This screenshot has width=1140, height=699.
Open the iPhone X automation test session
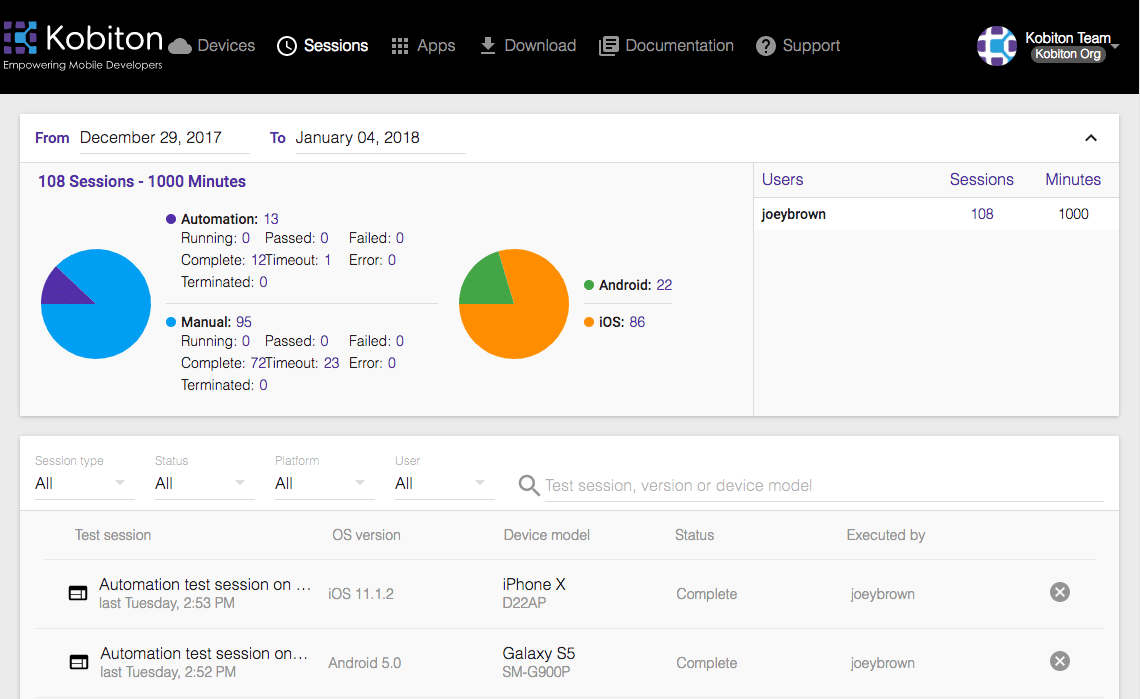(205, 585)
